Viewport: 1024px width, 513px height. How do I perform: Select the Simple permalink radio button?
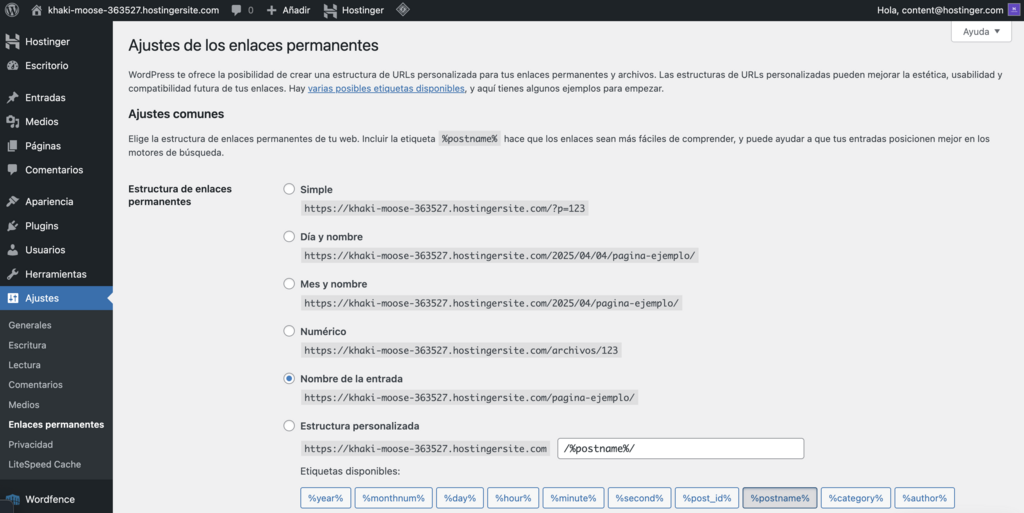click(x=289, y=189)
